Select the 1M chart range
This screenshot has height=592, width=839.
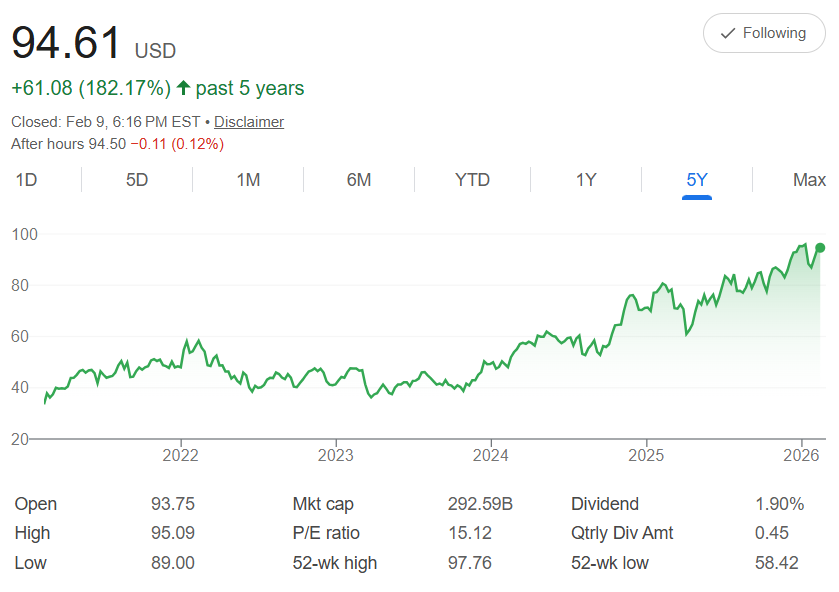[248, 180]
